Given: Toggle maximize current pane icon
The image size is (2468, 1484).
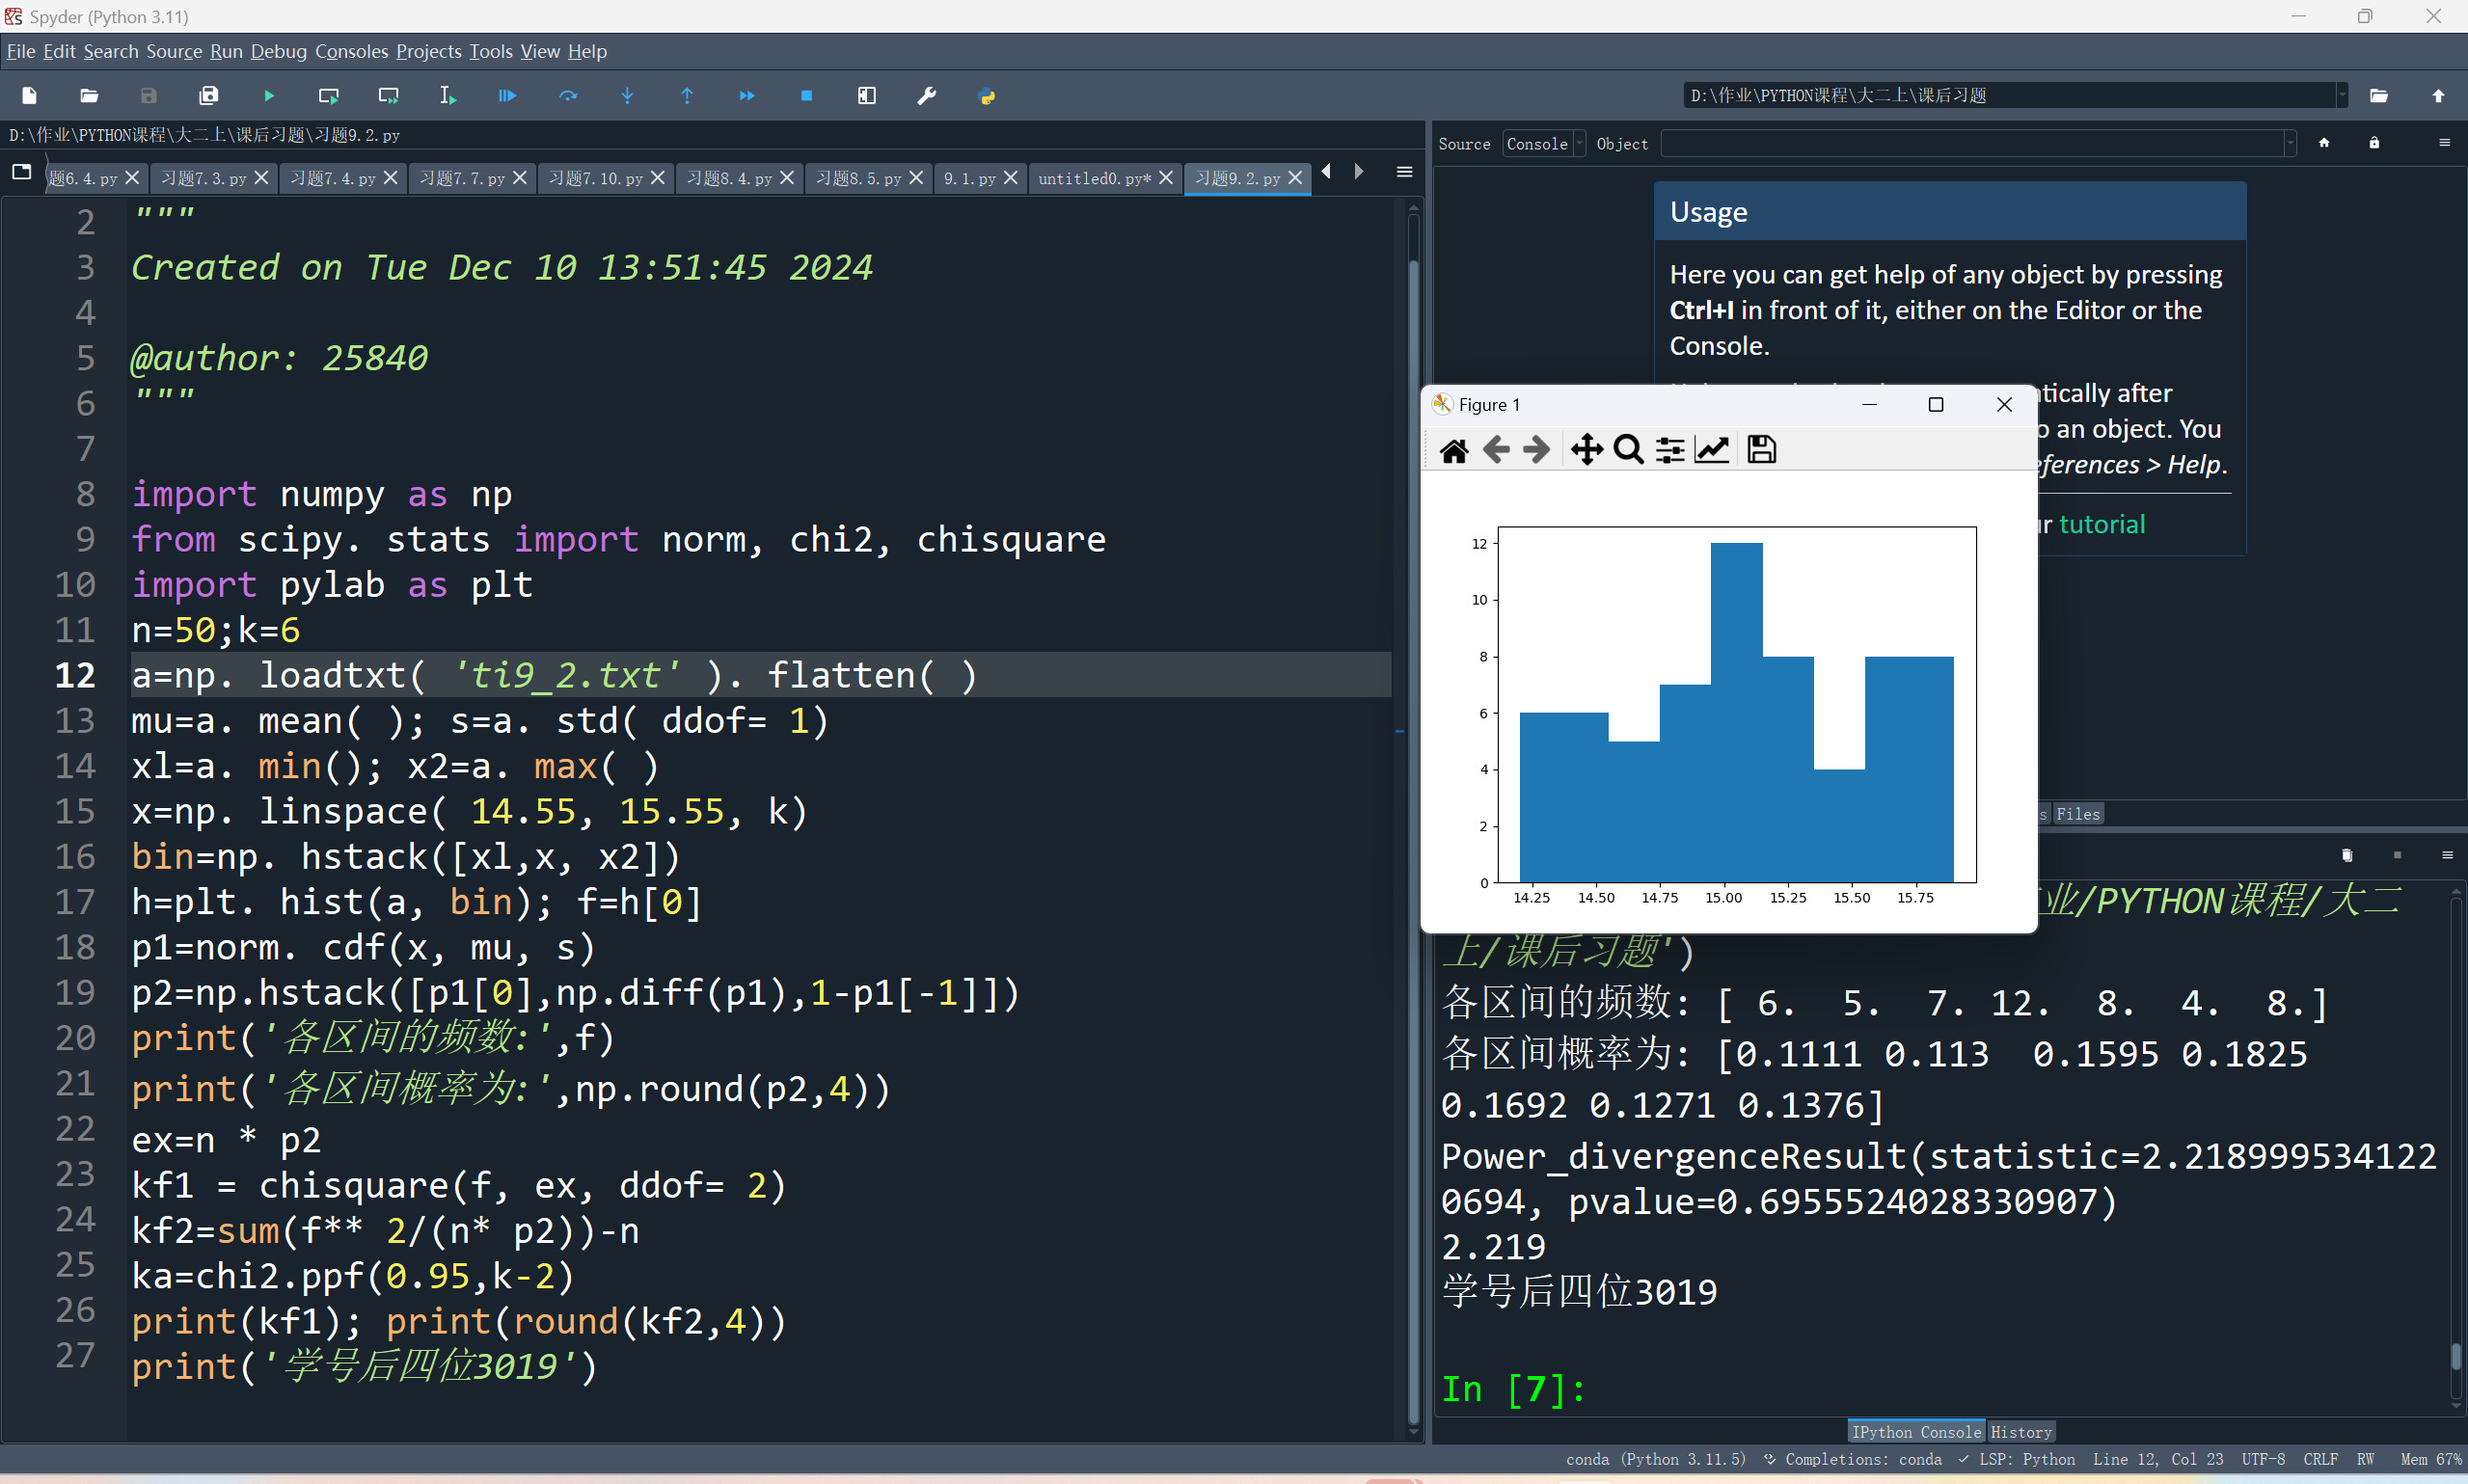Looking at the screenshot, I should tap(866, 96).
